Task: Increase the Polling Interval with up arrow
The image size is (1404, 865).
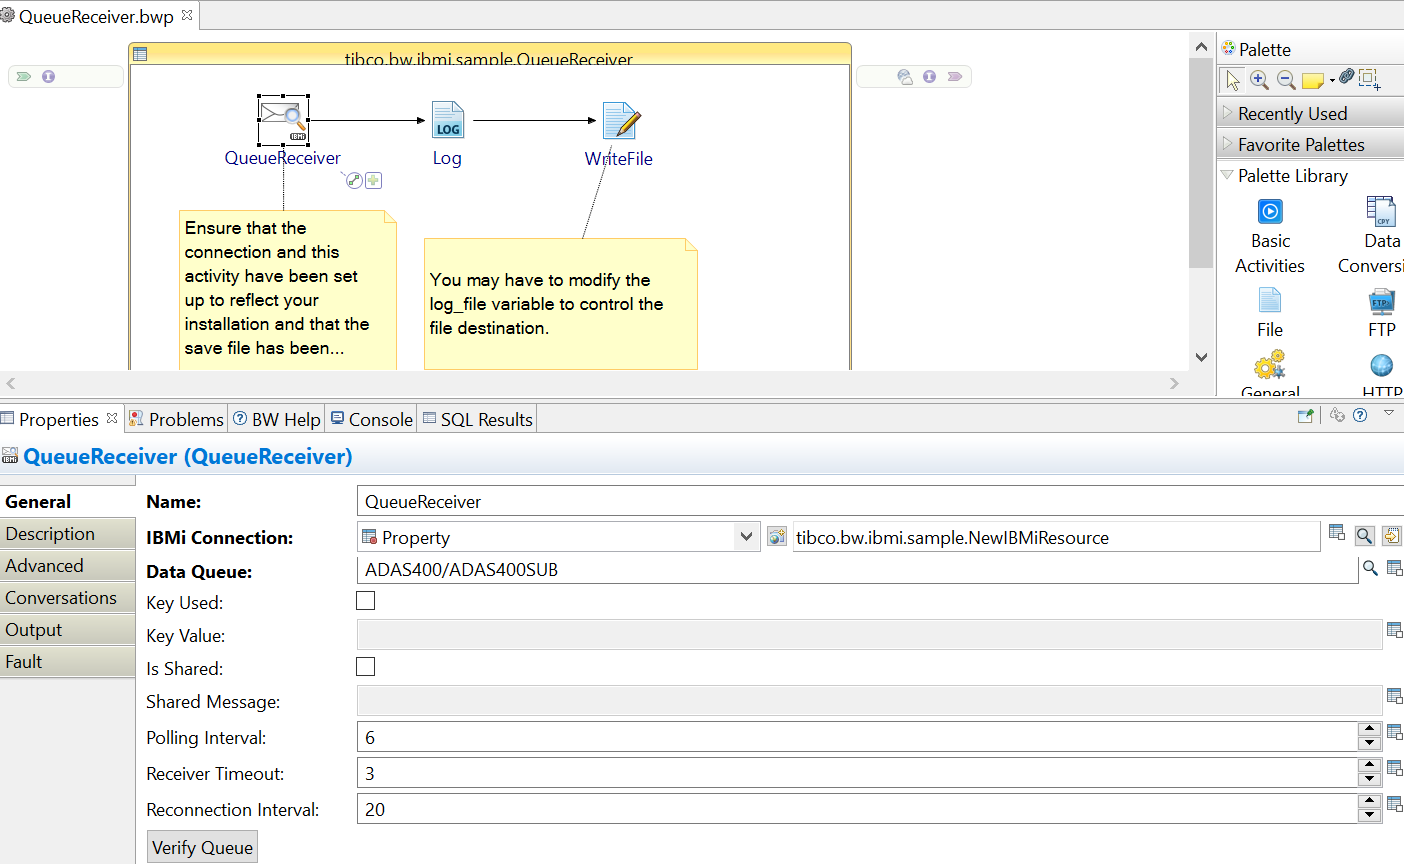Action: [1369, 730]
